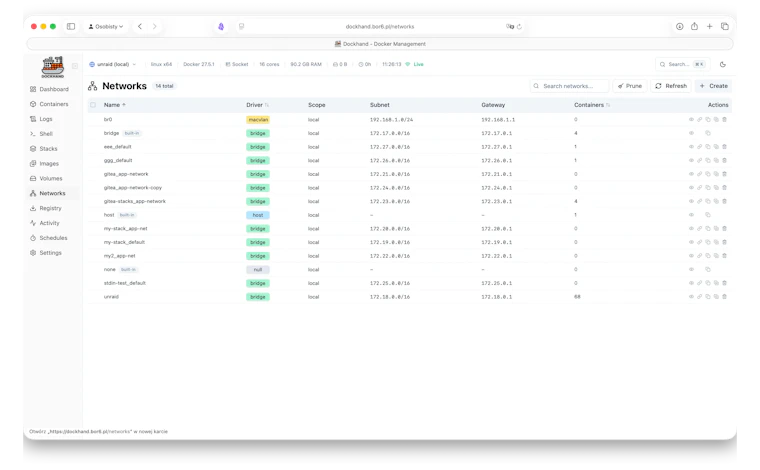Inspect the host network via its eye icon
This screenshot has height=470, width=760.
(691, 215)
